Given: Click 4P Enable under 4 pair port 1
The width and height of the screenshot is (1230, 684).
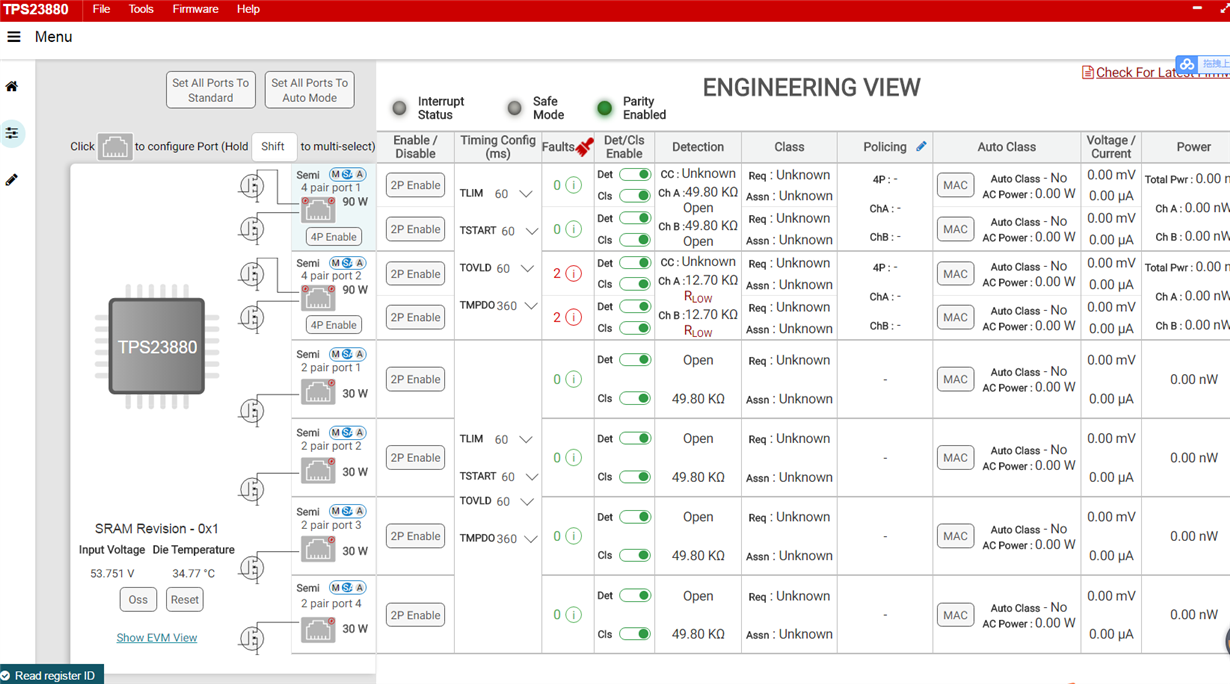Looking at the screenshot, I should [x=333, y=237].
